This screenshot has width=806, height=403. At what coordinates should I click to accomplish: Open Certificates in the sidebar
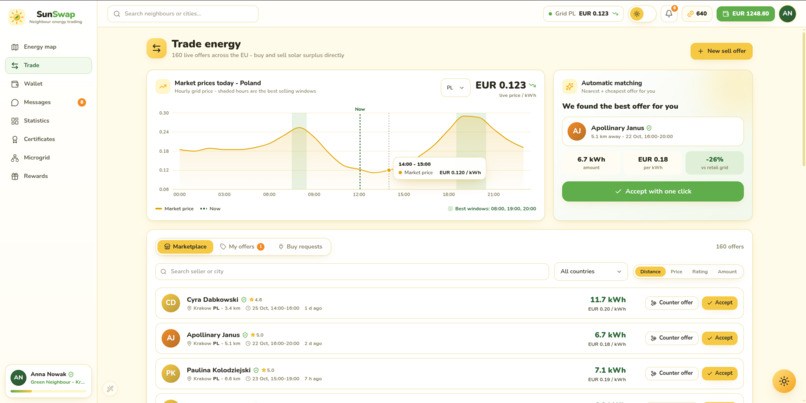pyautogui.click(x=48, y=139)
